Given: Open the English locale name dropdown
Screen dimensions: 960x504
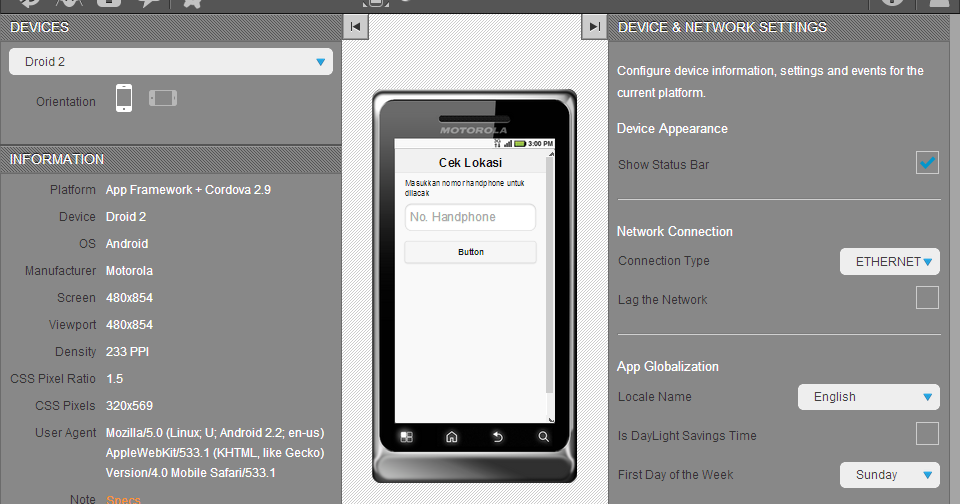Looking at the screenshot, I should click(x=869, y=397).
